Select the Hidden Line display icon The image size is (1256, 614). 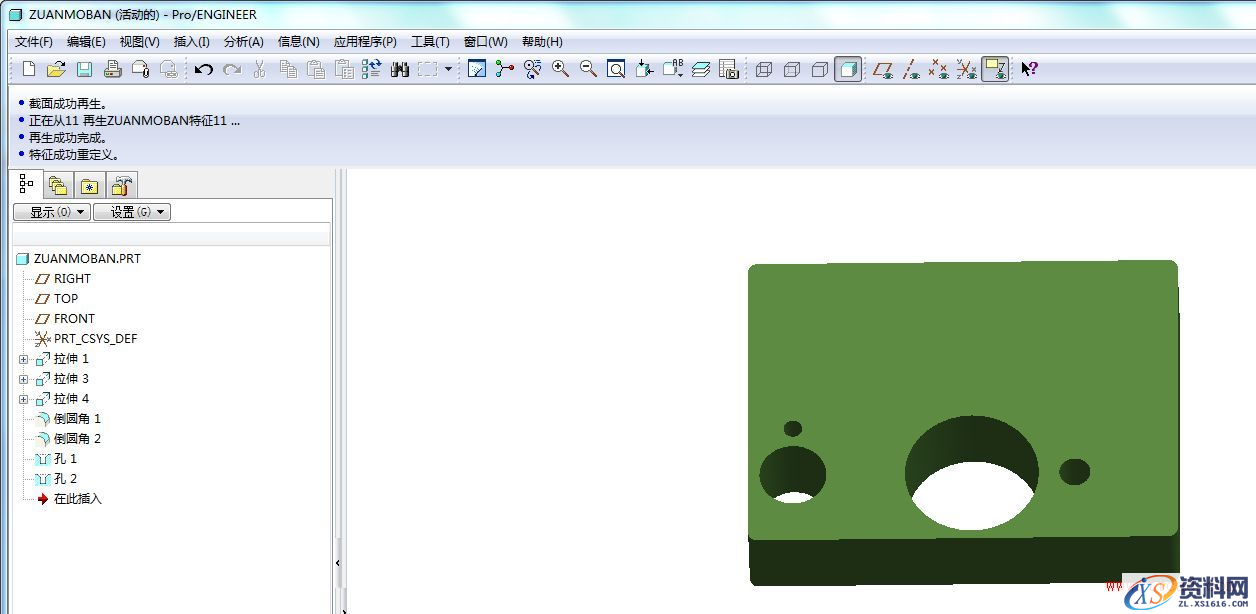792,69
